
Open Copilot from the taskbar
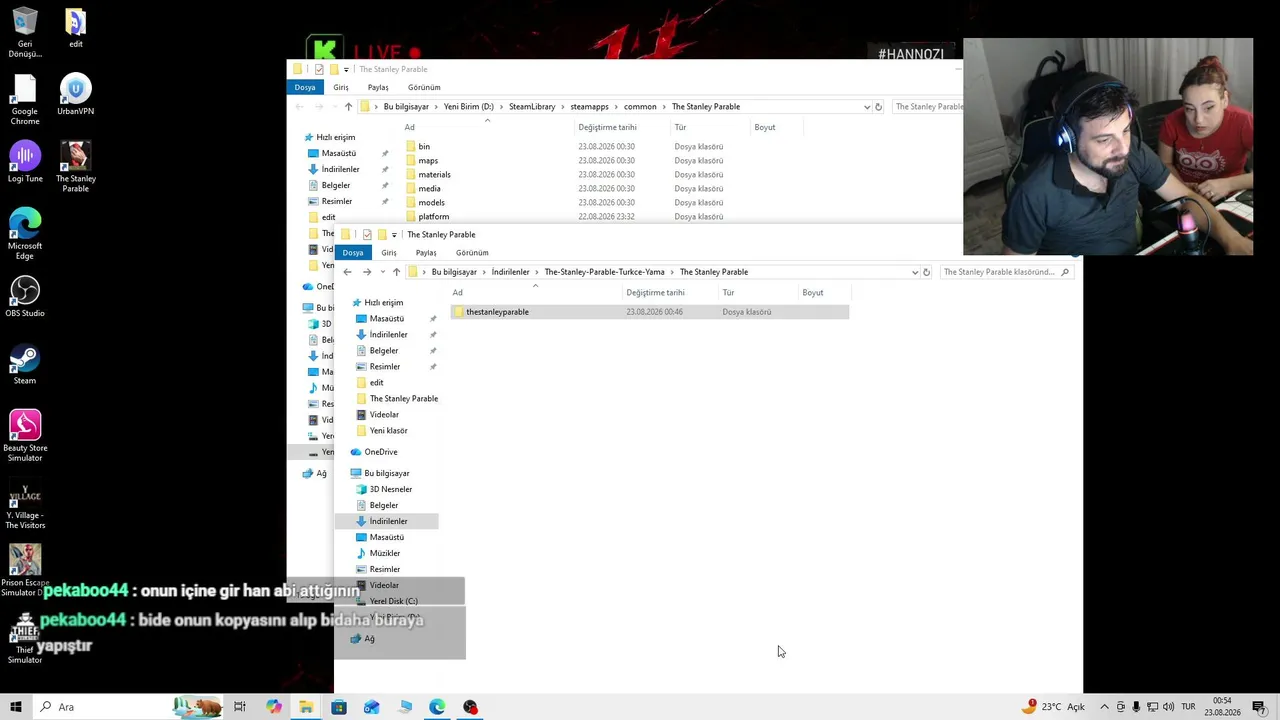pyautogui.click(x=273, y=707)
